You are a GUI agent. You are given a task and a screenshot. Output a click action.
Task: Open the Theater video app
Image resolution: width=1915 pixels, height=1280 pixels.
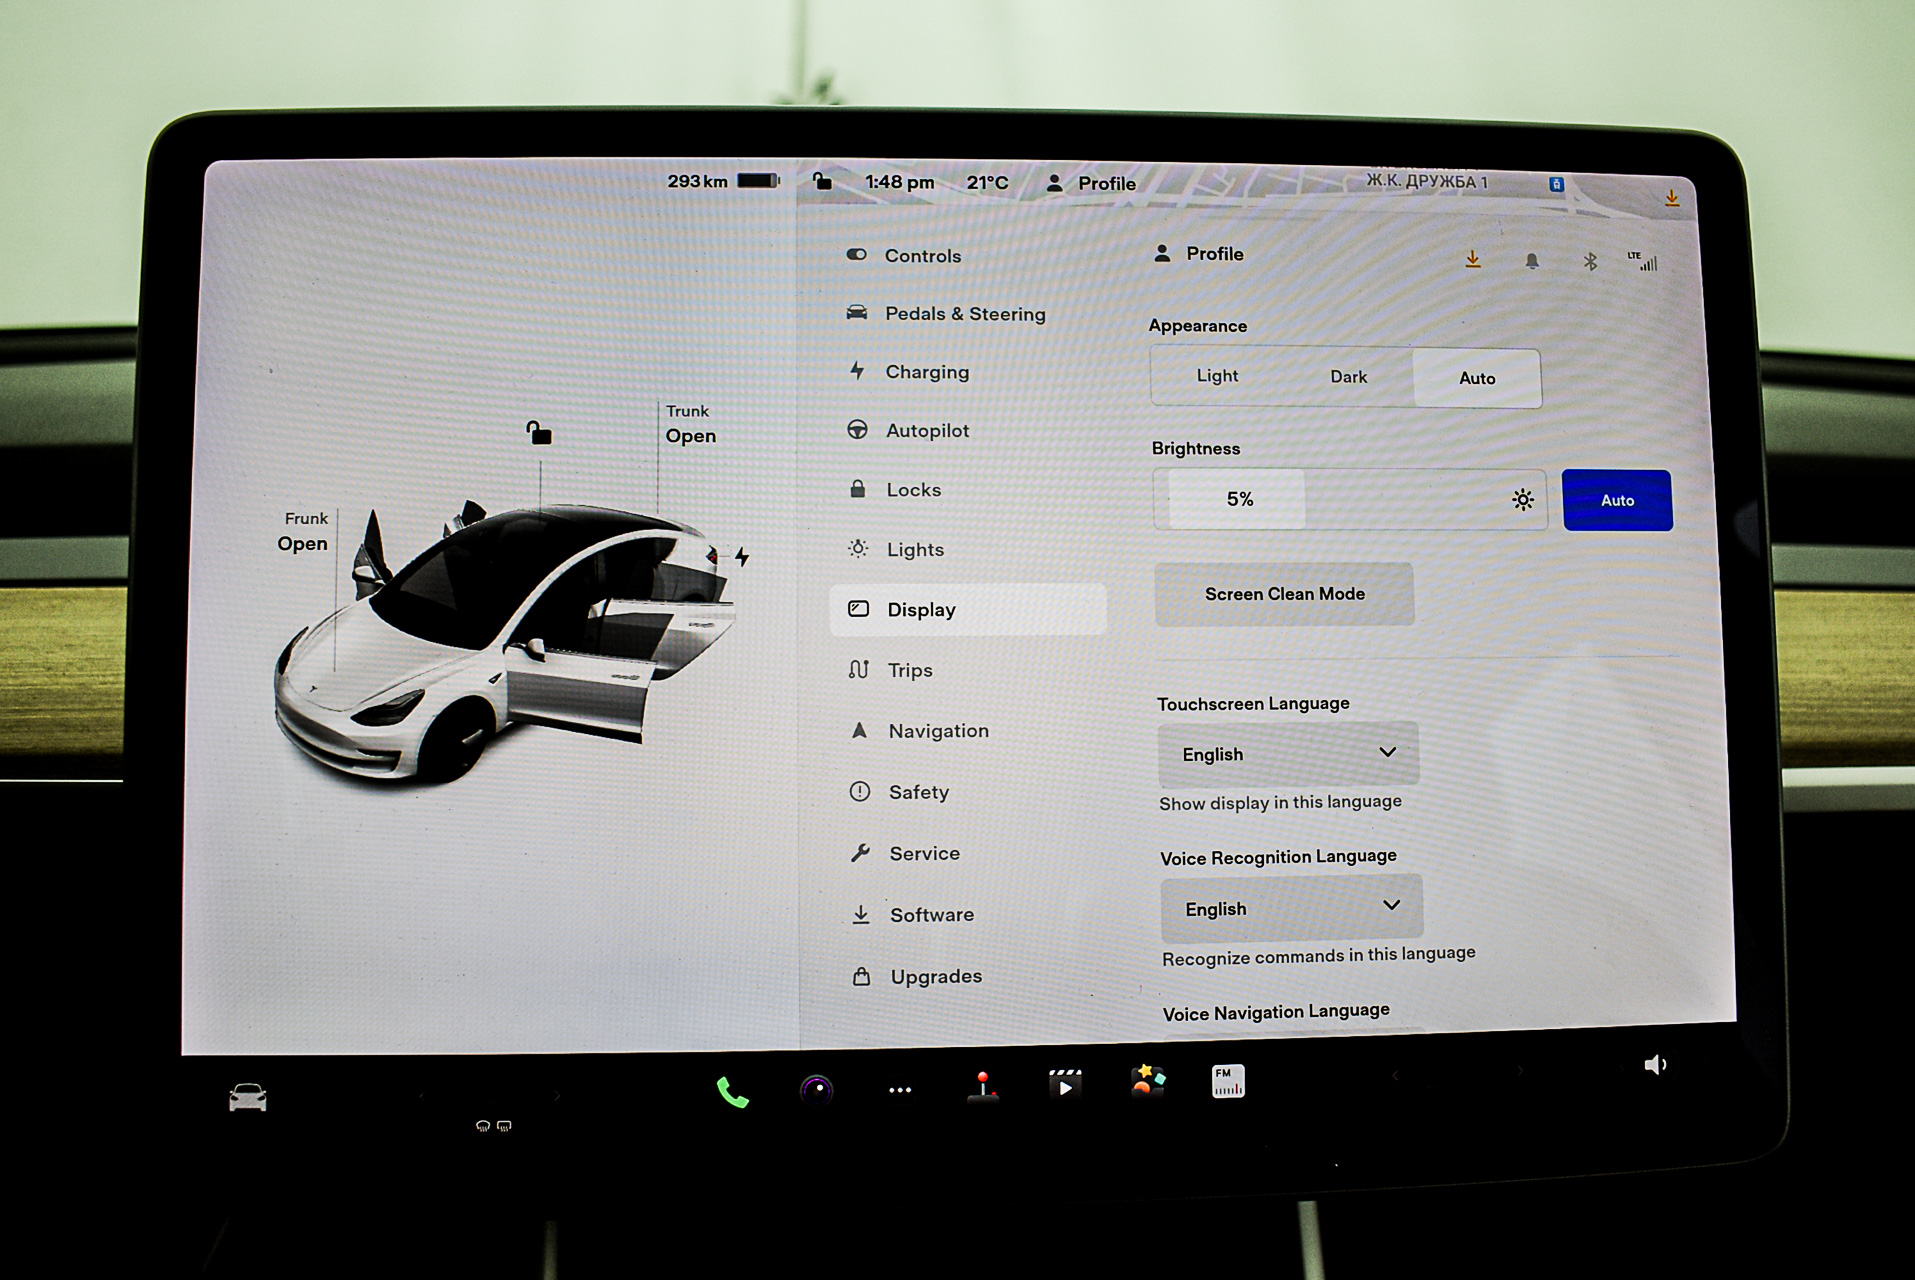pos(1065,1084)
